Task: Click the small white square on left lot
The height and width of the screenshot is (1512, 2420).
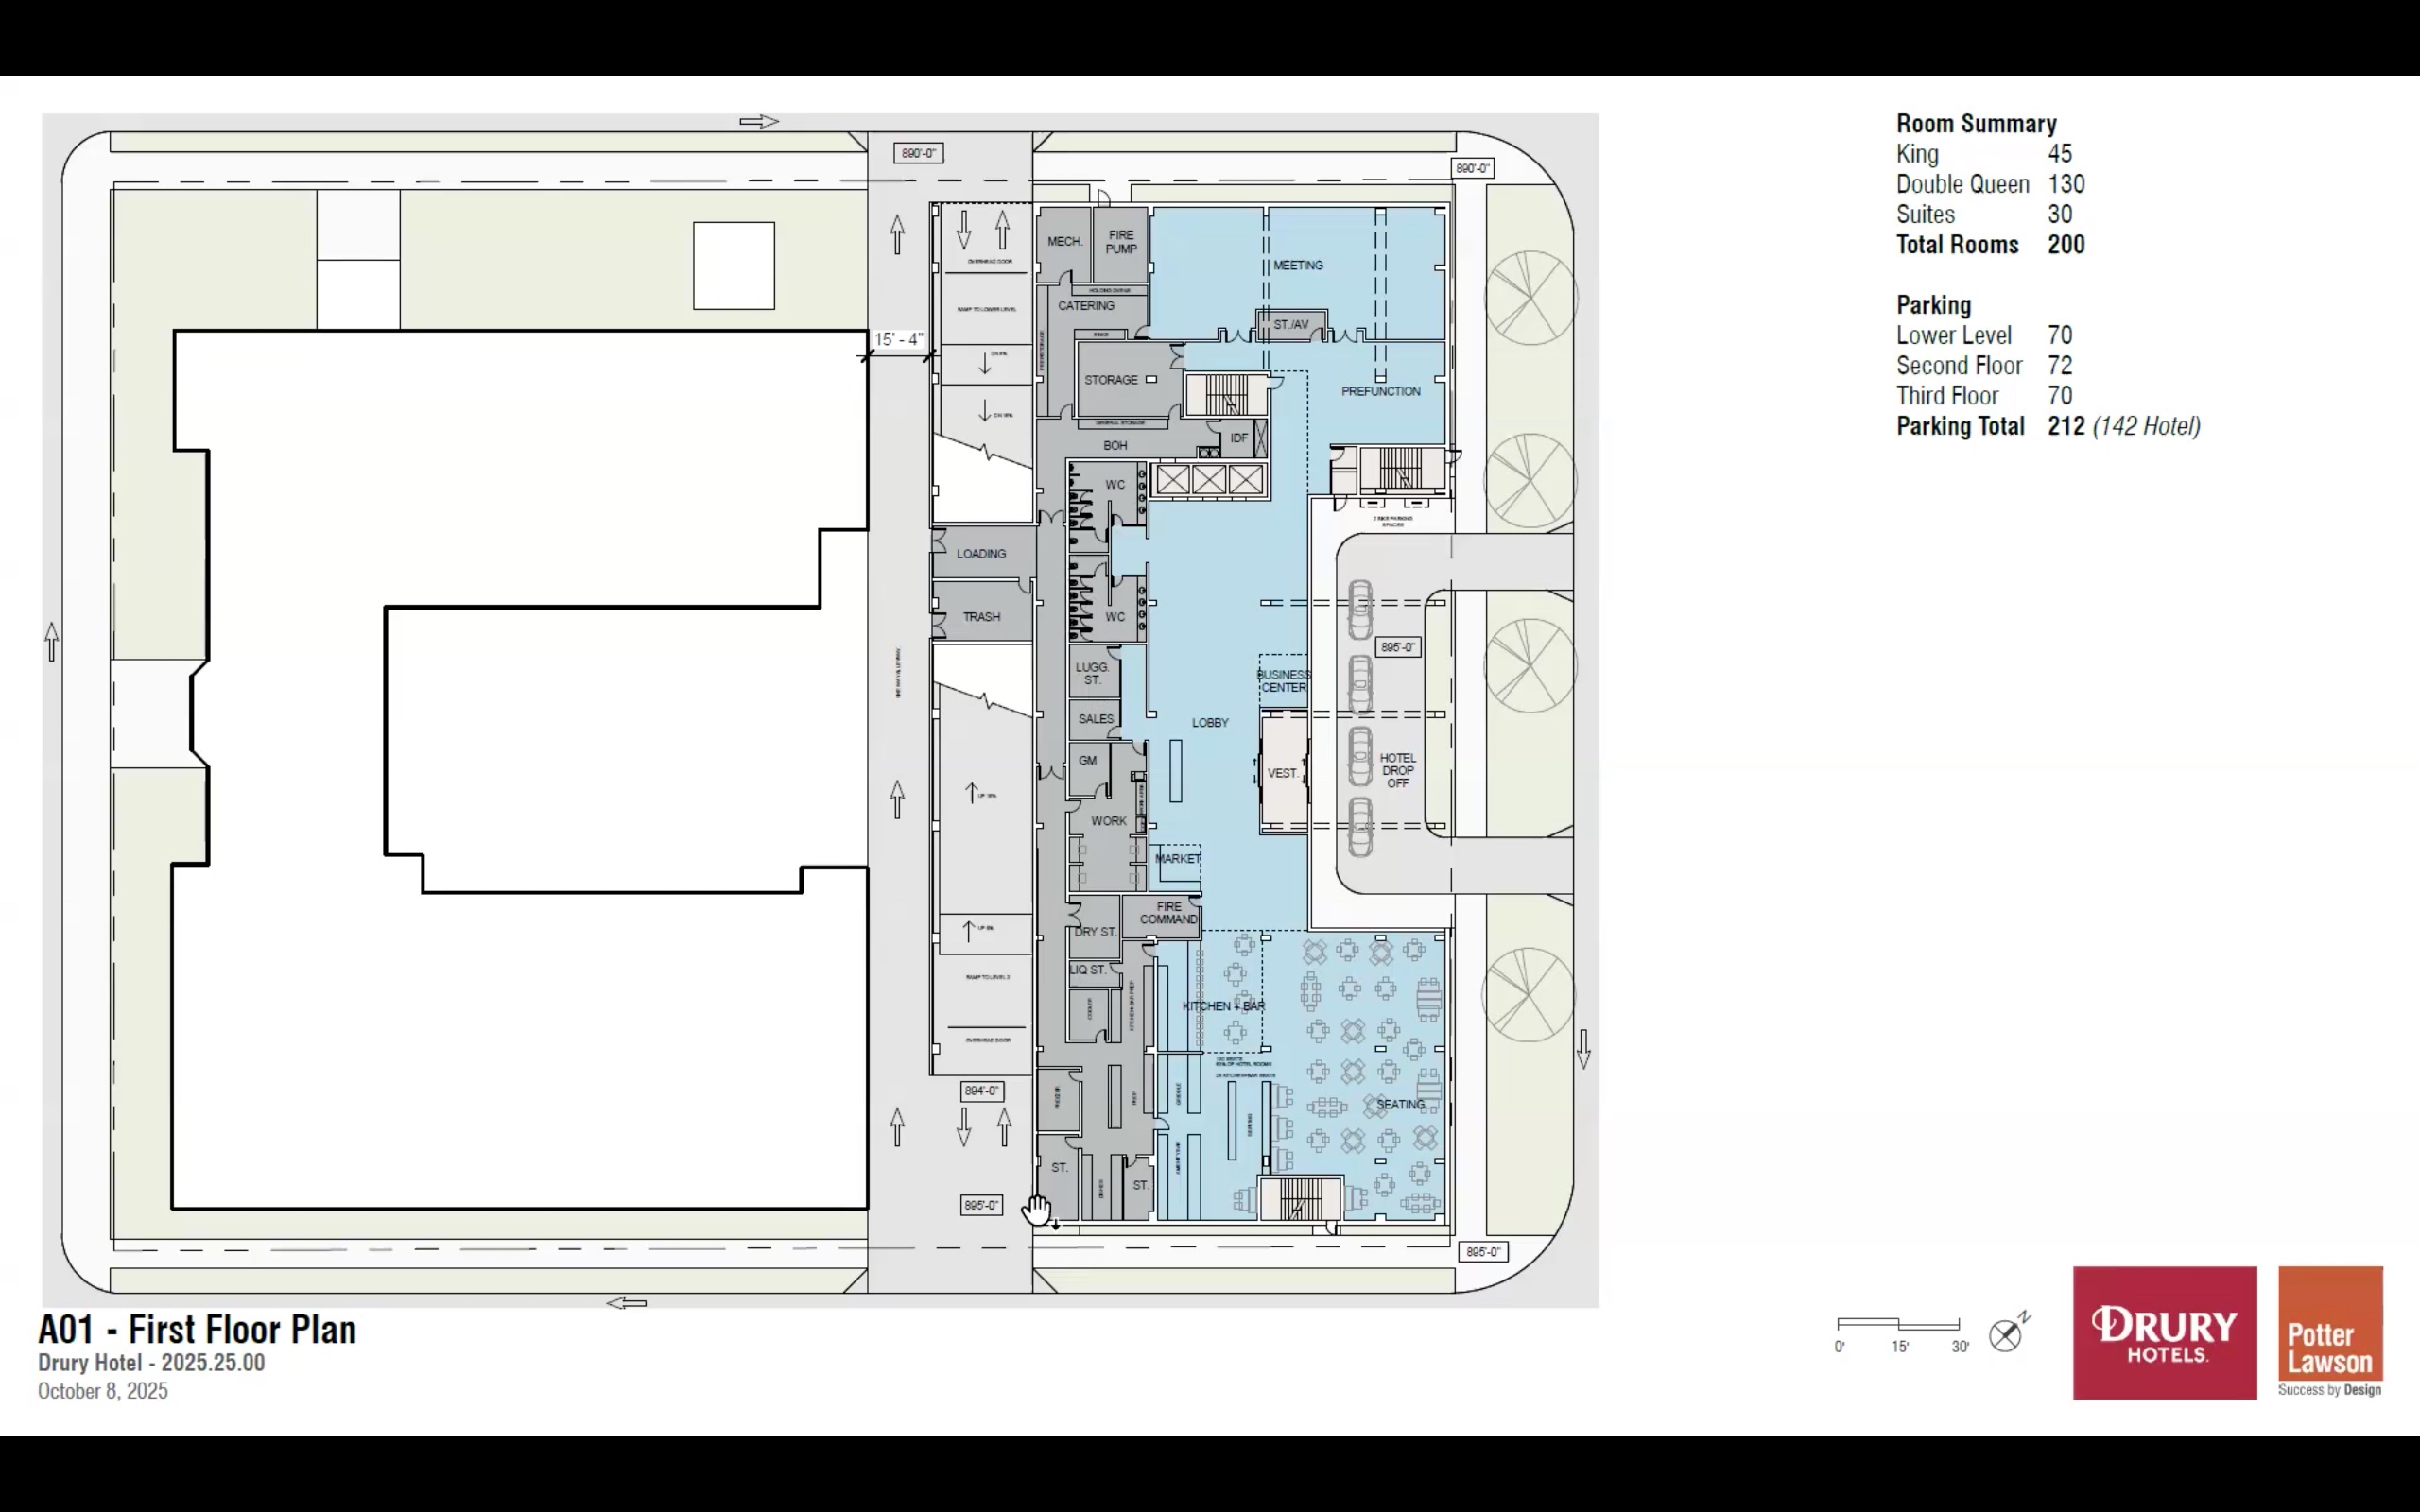Action: click(733, 265)
